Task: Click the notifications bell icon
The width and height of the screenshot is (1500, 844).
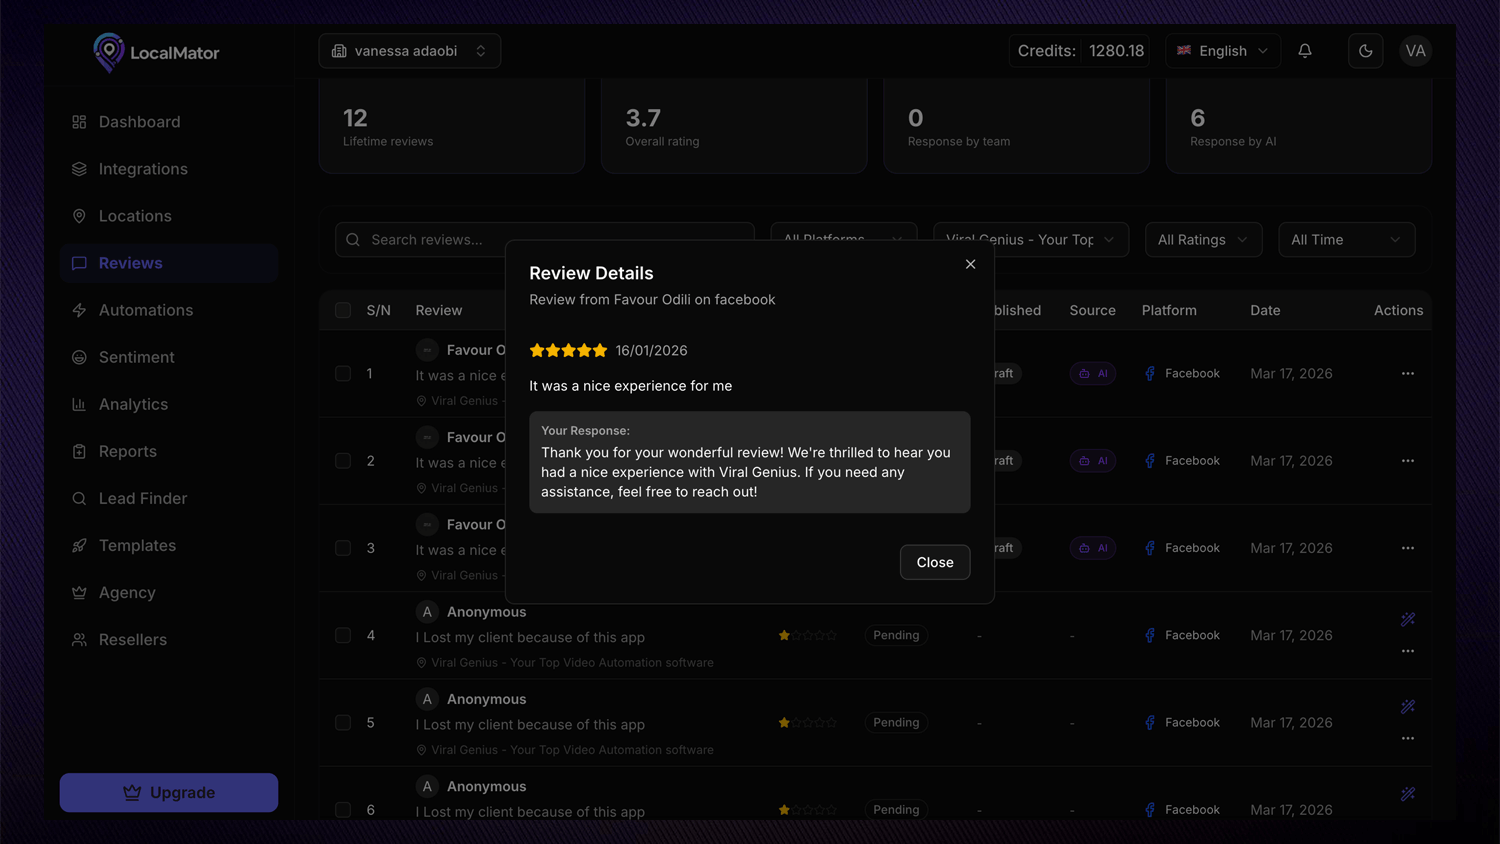Action: [x=1305, y=51]
